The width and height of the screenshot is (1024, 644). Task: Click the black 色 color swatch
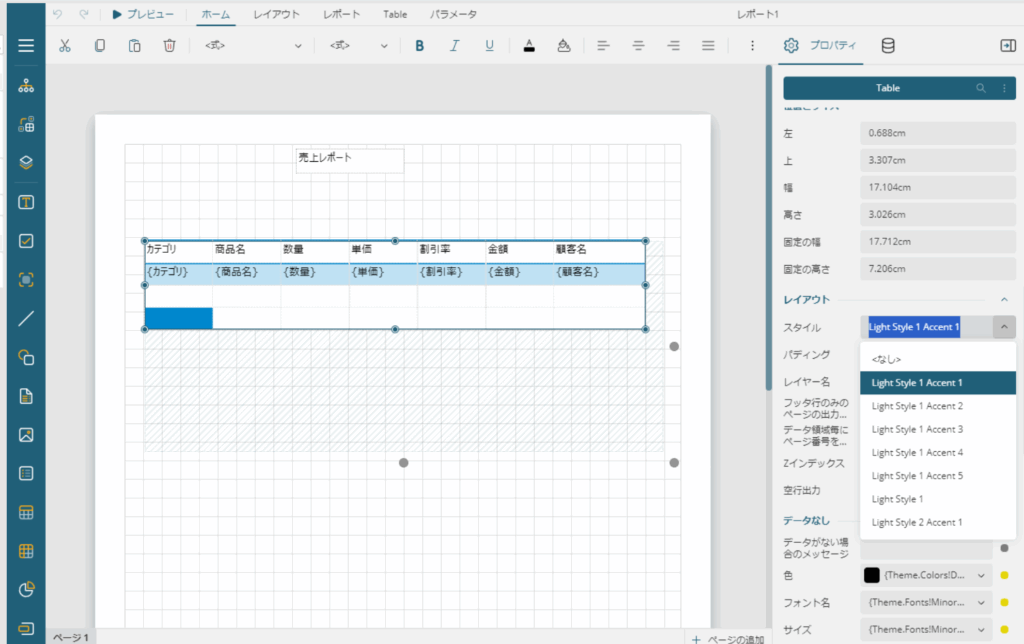(871, 575)
